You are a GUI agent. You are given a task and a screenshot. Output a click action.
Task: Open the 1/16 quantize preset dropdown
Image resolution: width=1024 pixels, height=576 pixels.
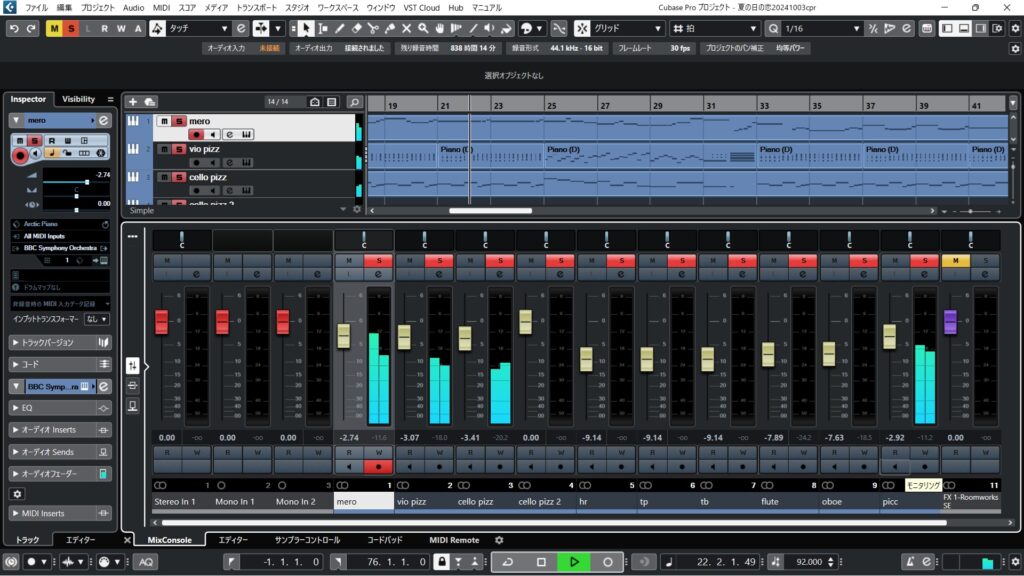[821, 28]
